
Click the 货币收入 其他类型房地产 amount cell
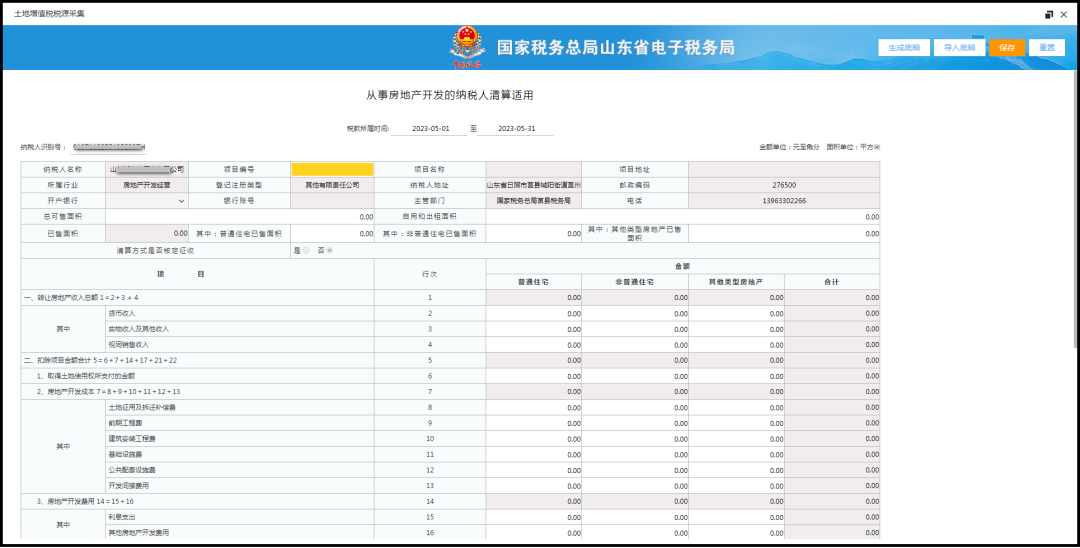(736, 313)
